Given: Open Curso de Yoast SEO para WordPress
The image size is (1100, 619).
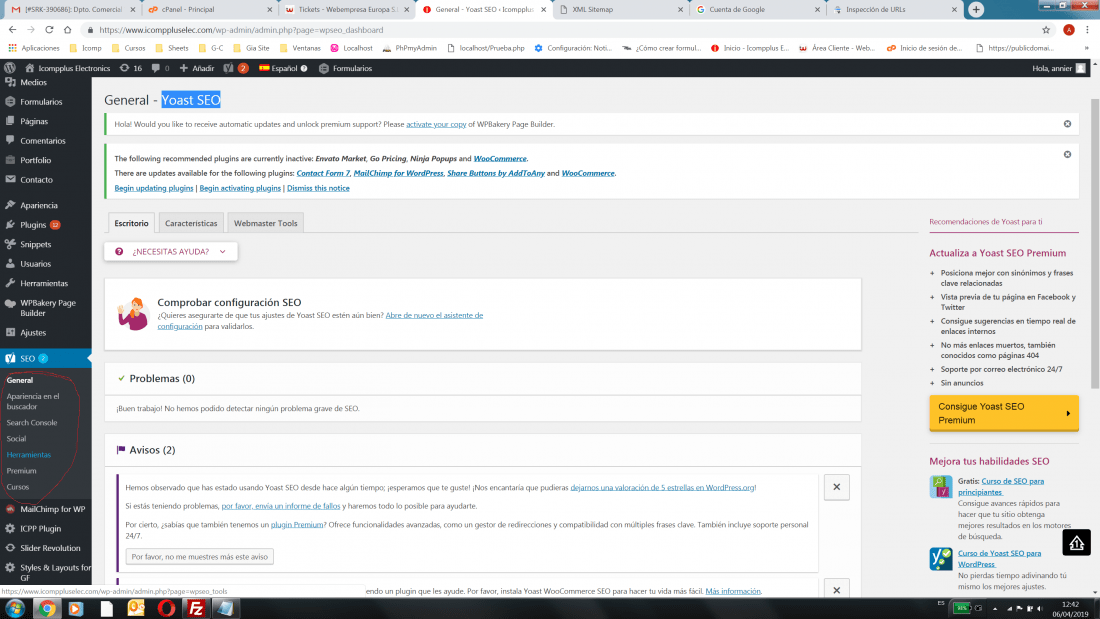Looking at the screenshot, I should click(999, 559).
